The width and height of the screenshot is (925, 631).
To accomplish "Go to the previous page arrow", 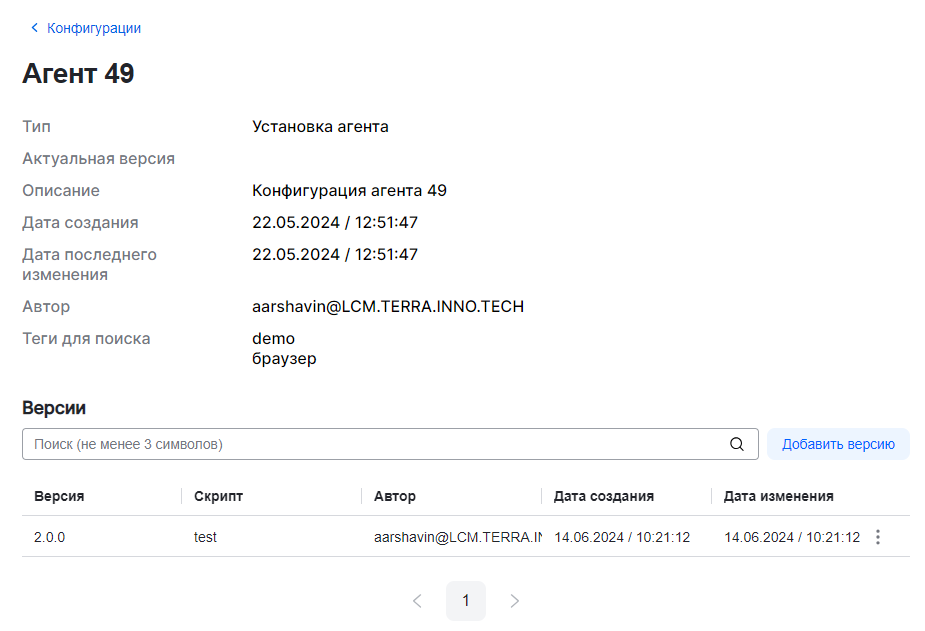I will click(x=417, y=601).
